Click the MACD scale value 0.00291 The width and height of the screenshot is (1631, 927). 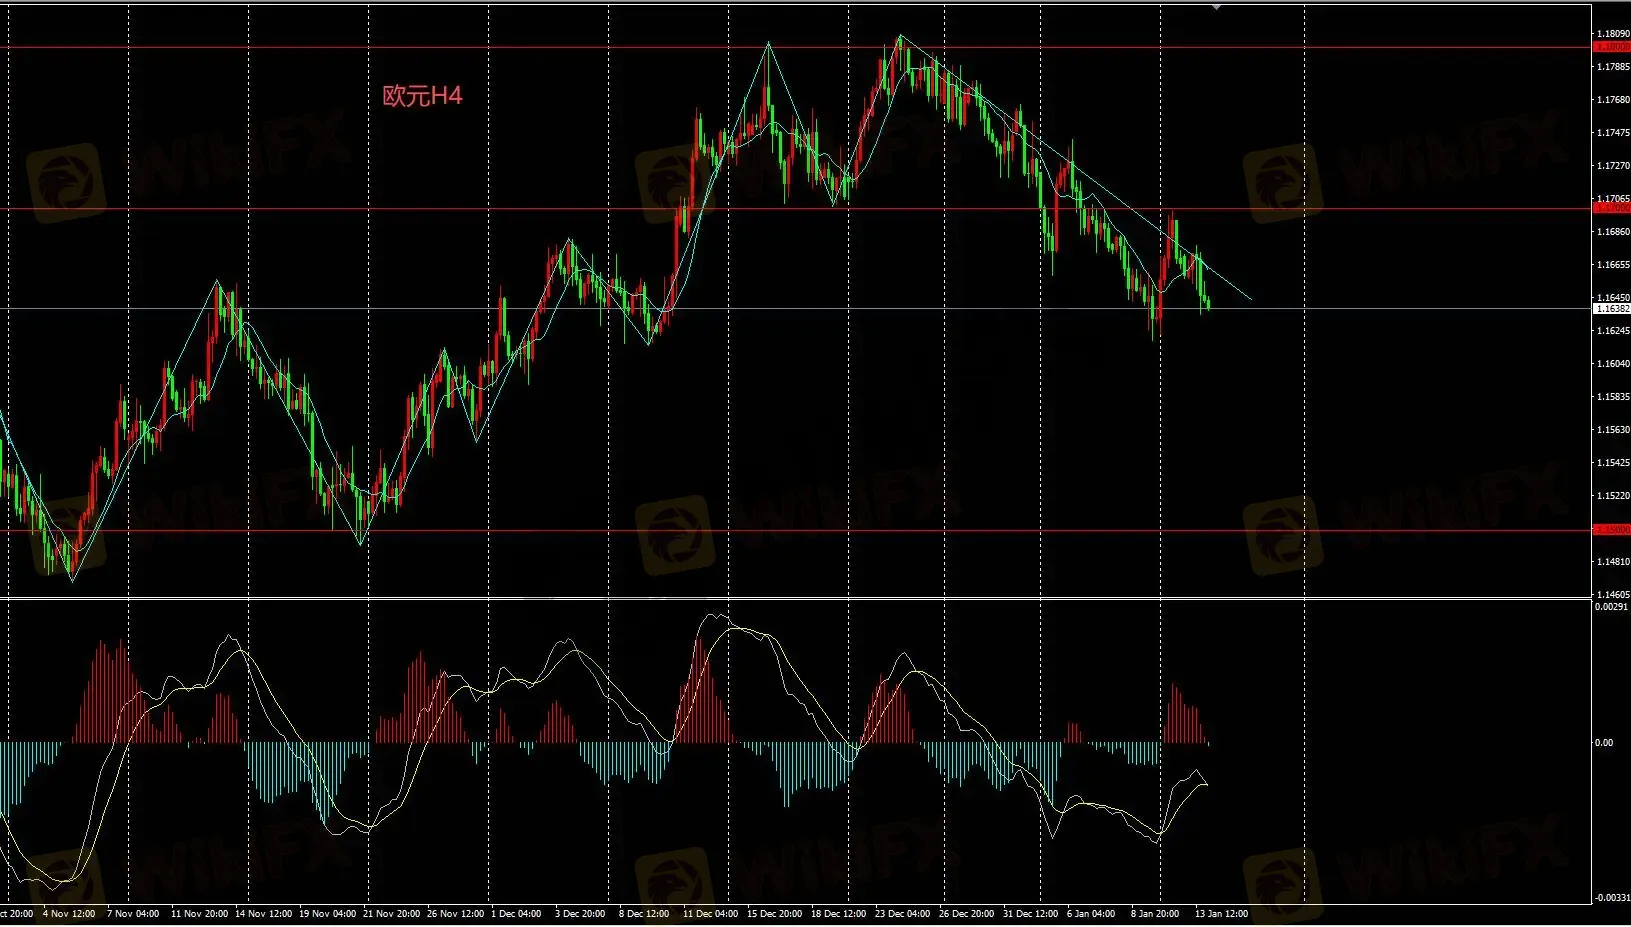coord(1611,607)
